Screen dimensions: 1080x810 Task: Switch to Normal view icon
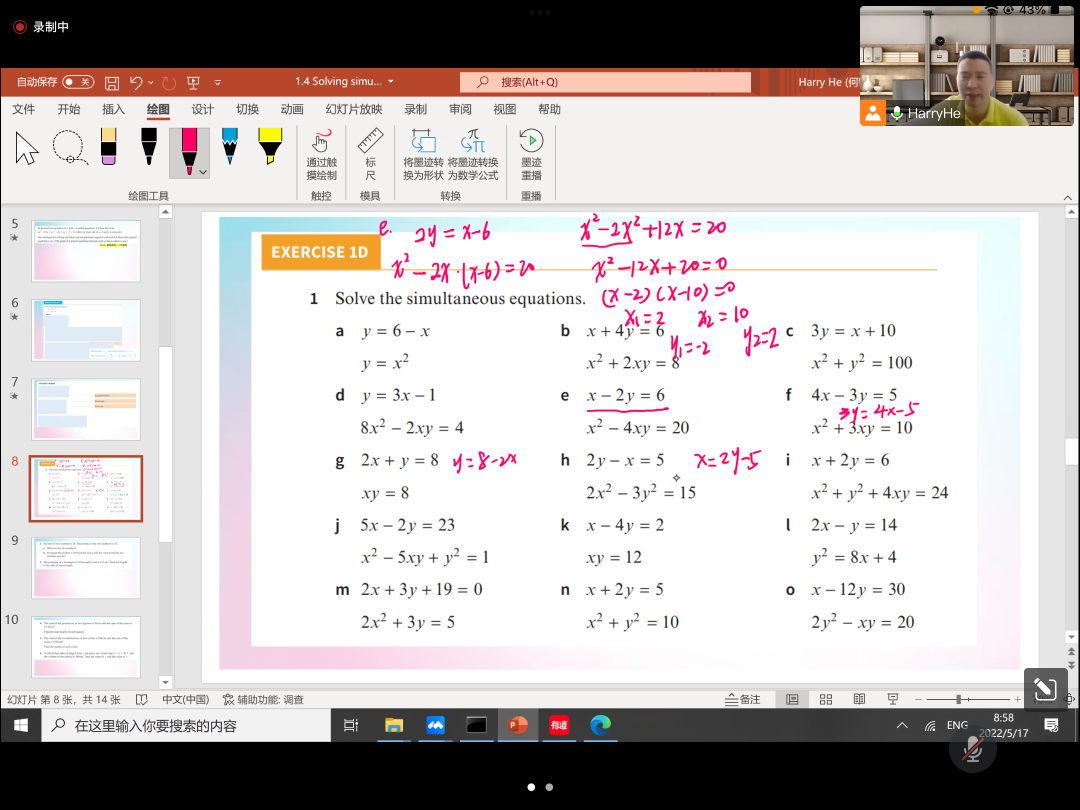(x=792, y=700)
